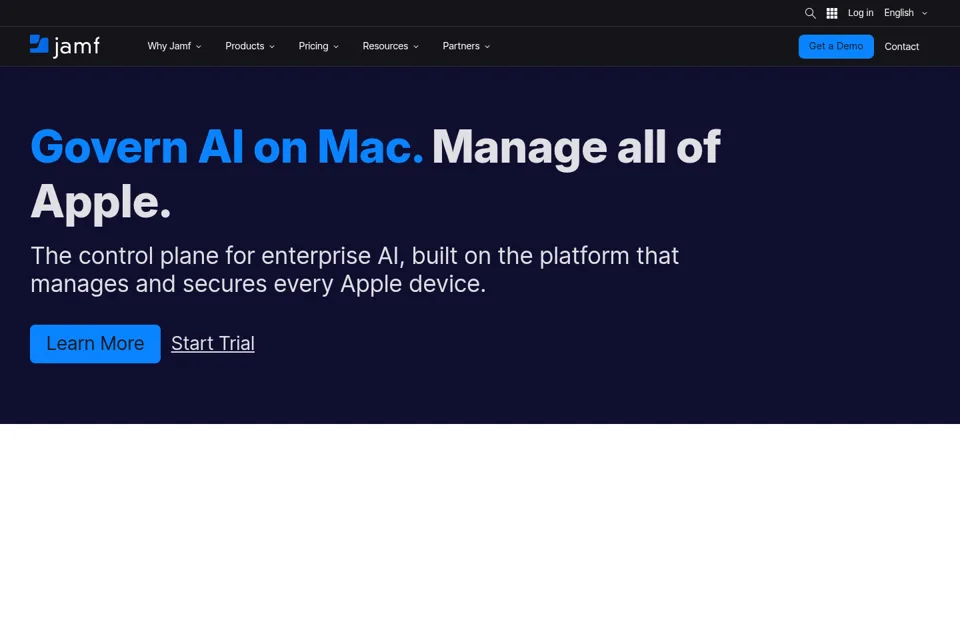Expand the Why Jamf menu
The width and height of the screenshot is (960, 640).
(174, 46)
